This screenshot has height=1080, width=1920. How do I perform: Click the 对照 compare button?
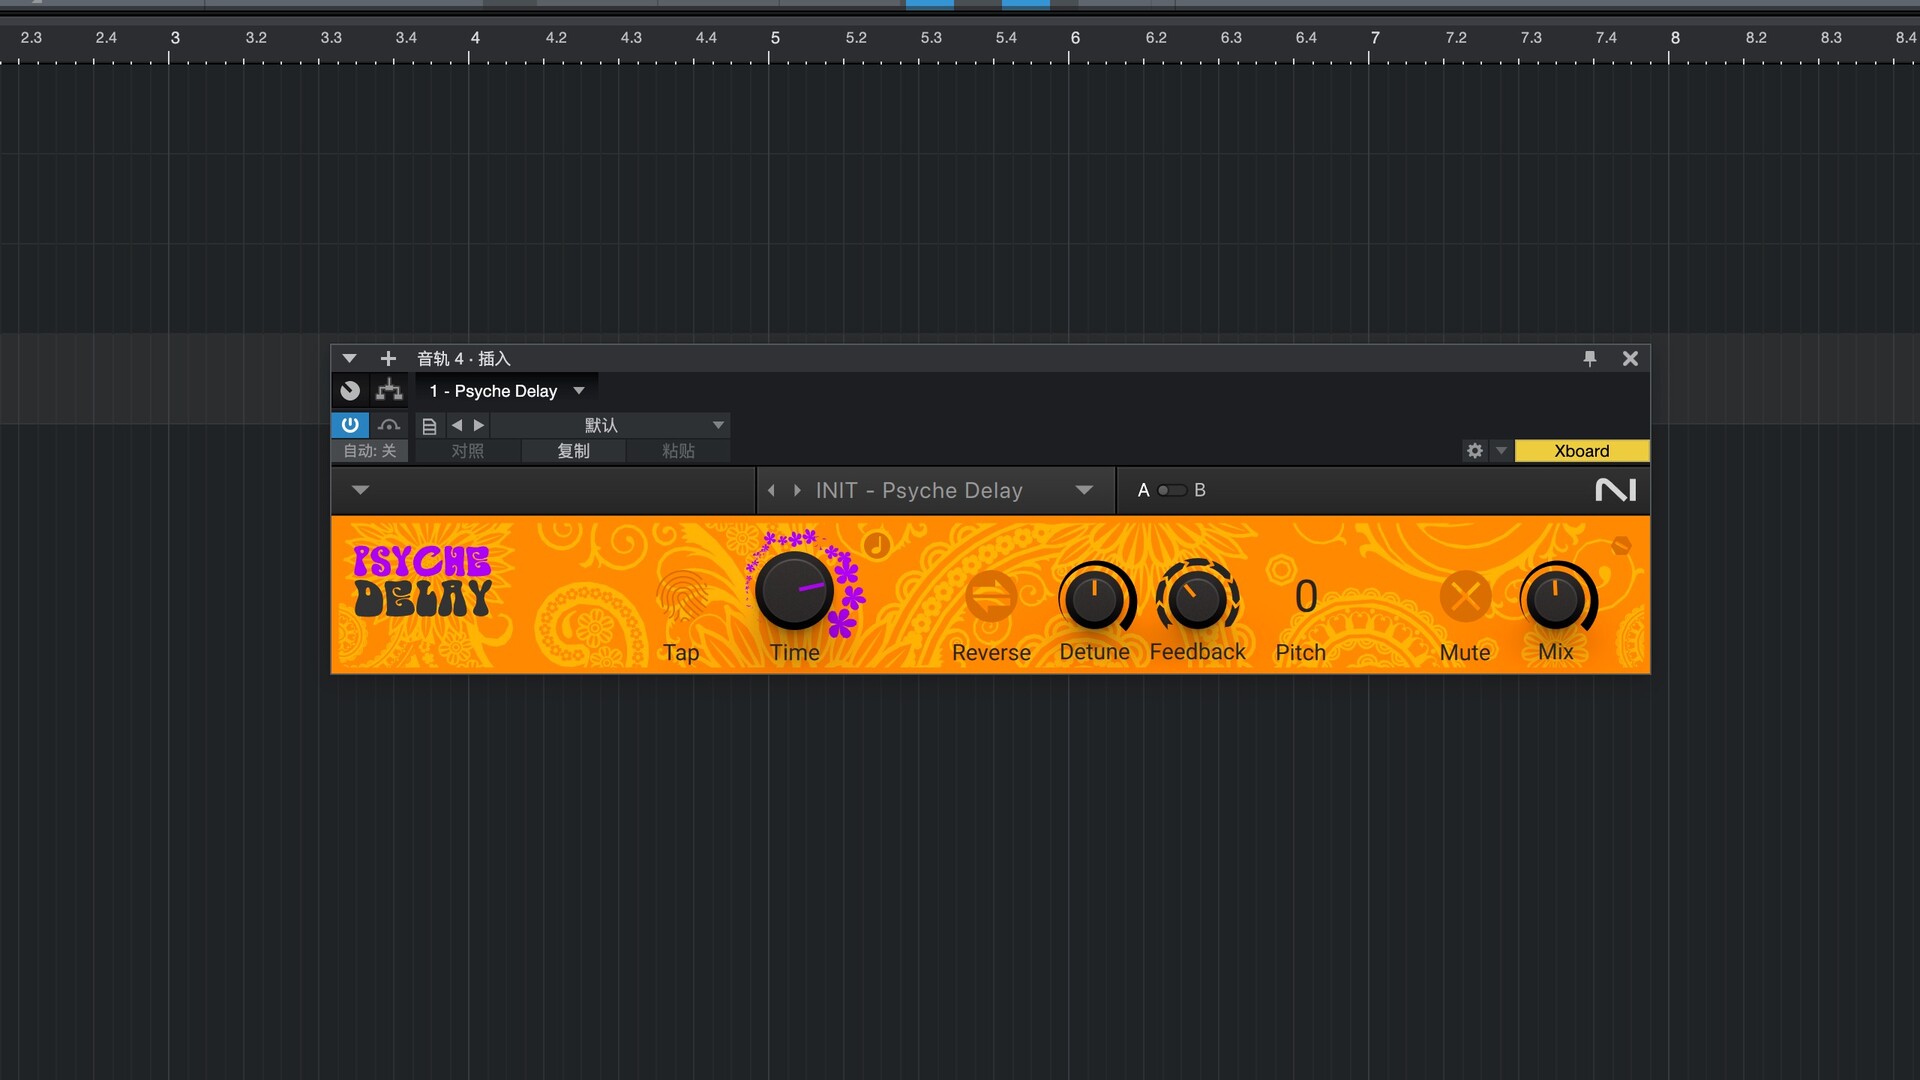467,451
